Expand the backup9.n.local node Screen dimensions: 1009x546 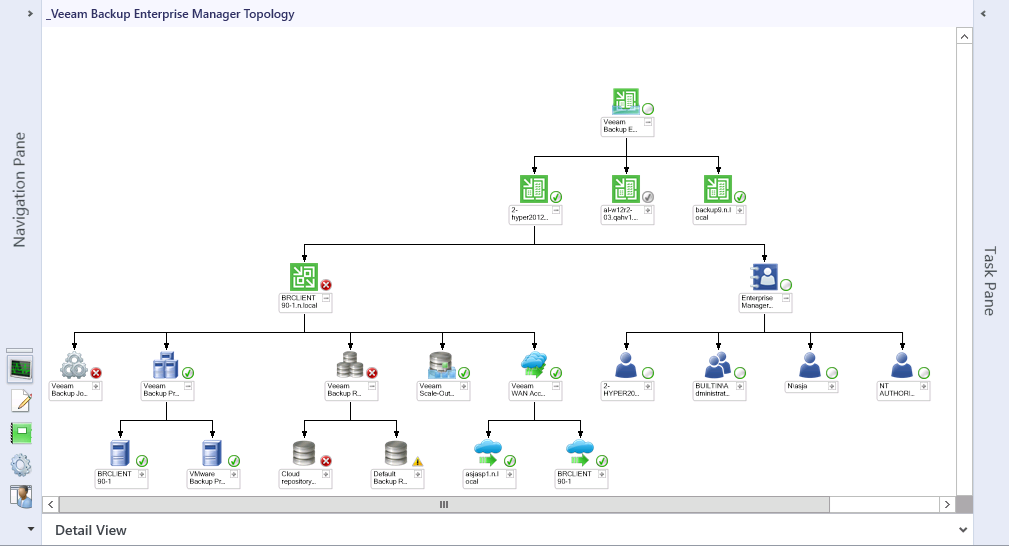pos(740,211)
